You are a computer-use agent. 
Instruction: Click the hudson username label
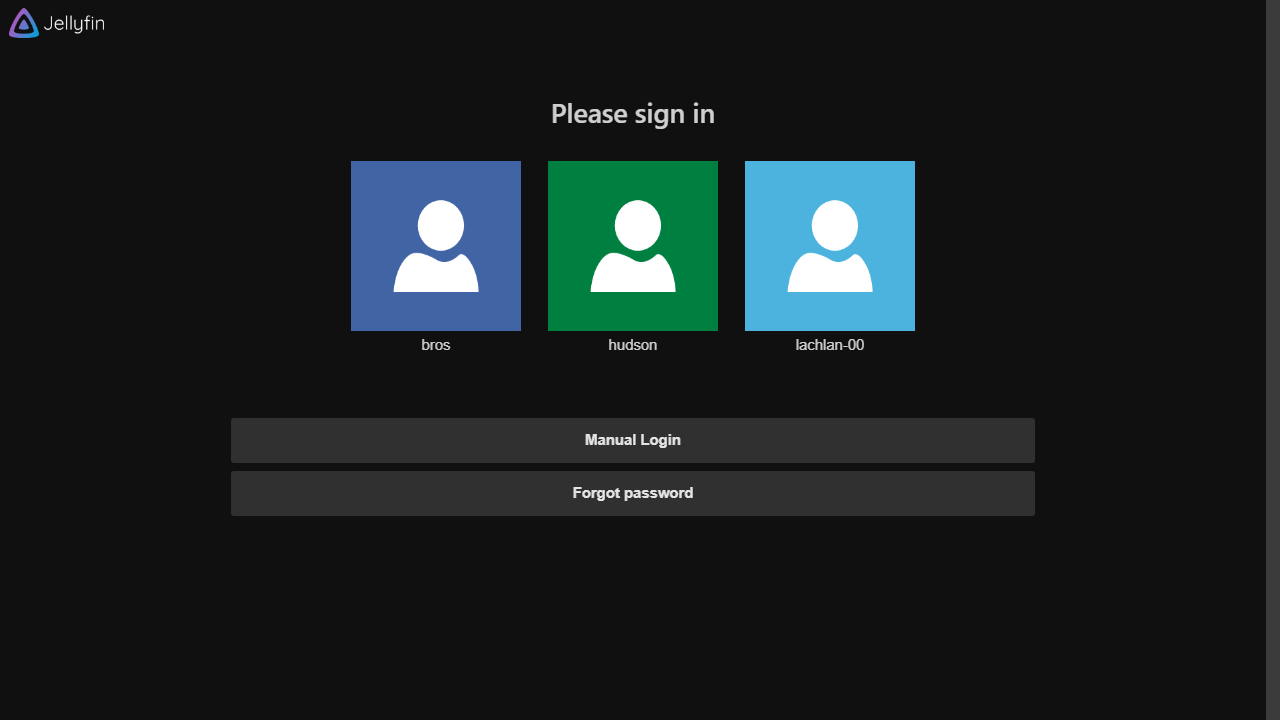pos(632,344)
